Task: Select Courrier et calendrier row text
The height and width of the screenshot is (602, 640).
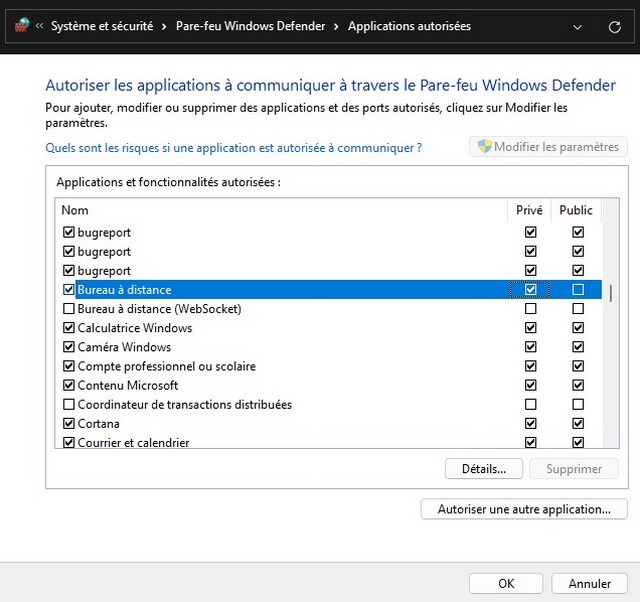Action: [133, 442]
